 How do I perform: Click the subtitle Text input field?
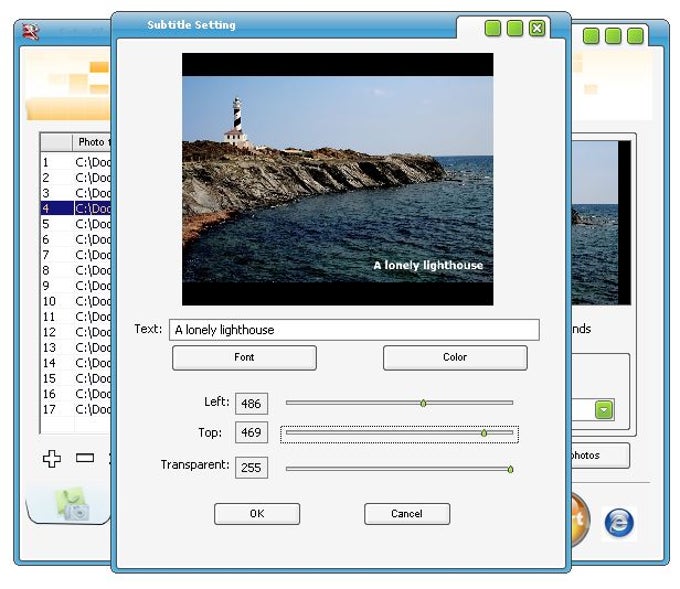coord(354,330)
